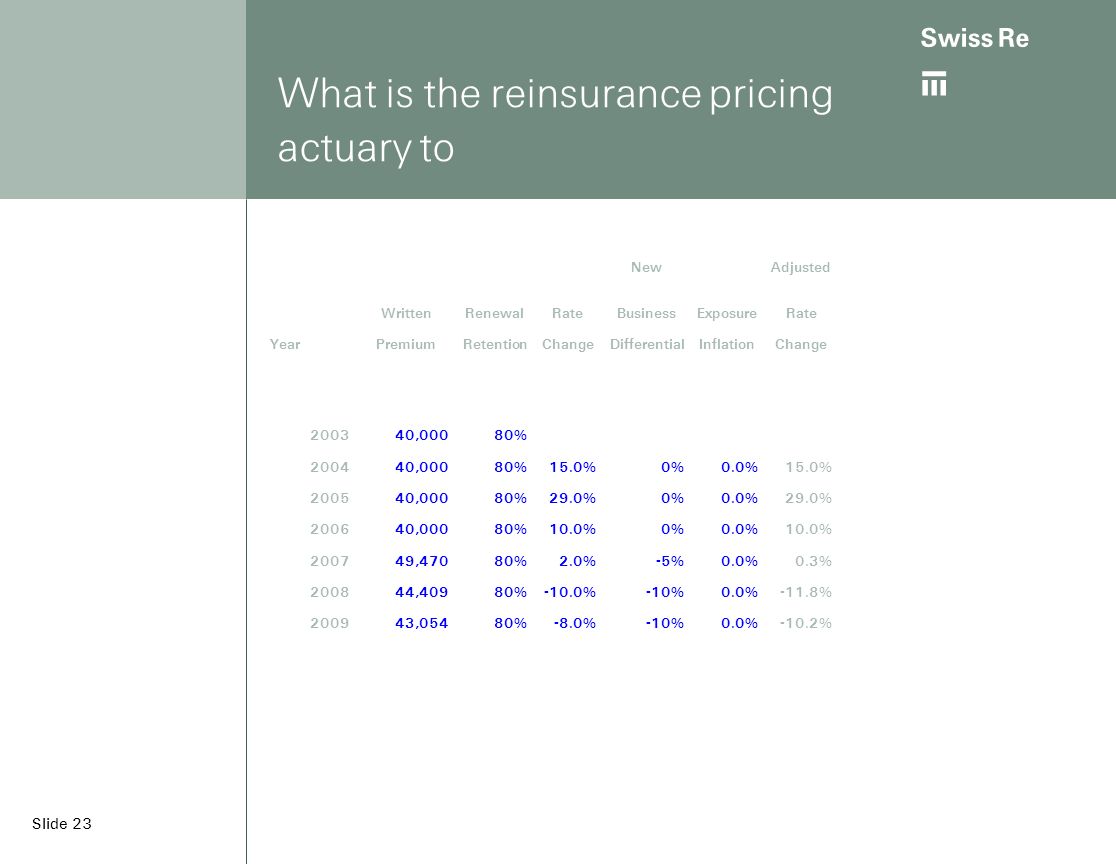Viewport: 1116px width, 864px height.
Task: Select the 43,054 premium value for 2009
Action: click(x=421, y=623)
